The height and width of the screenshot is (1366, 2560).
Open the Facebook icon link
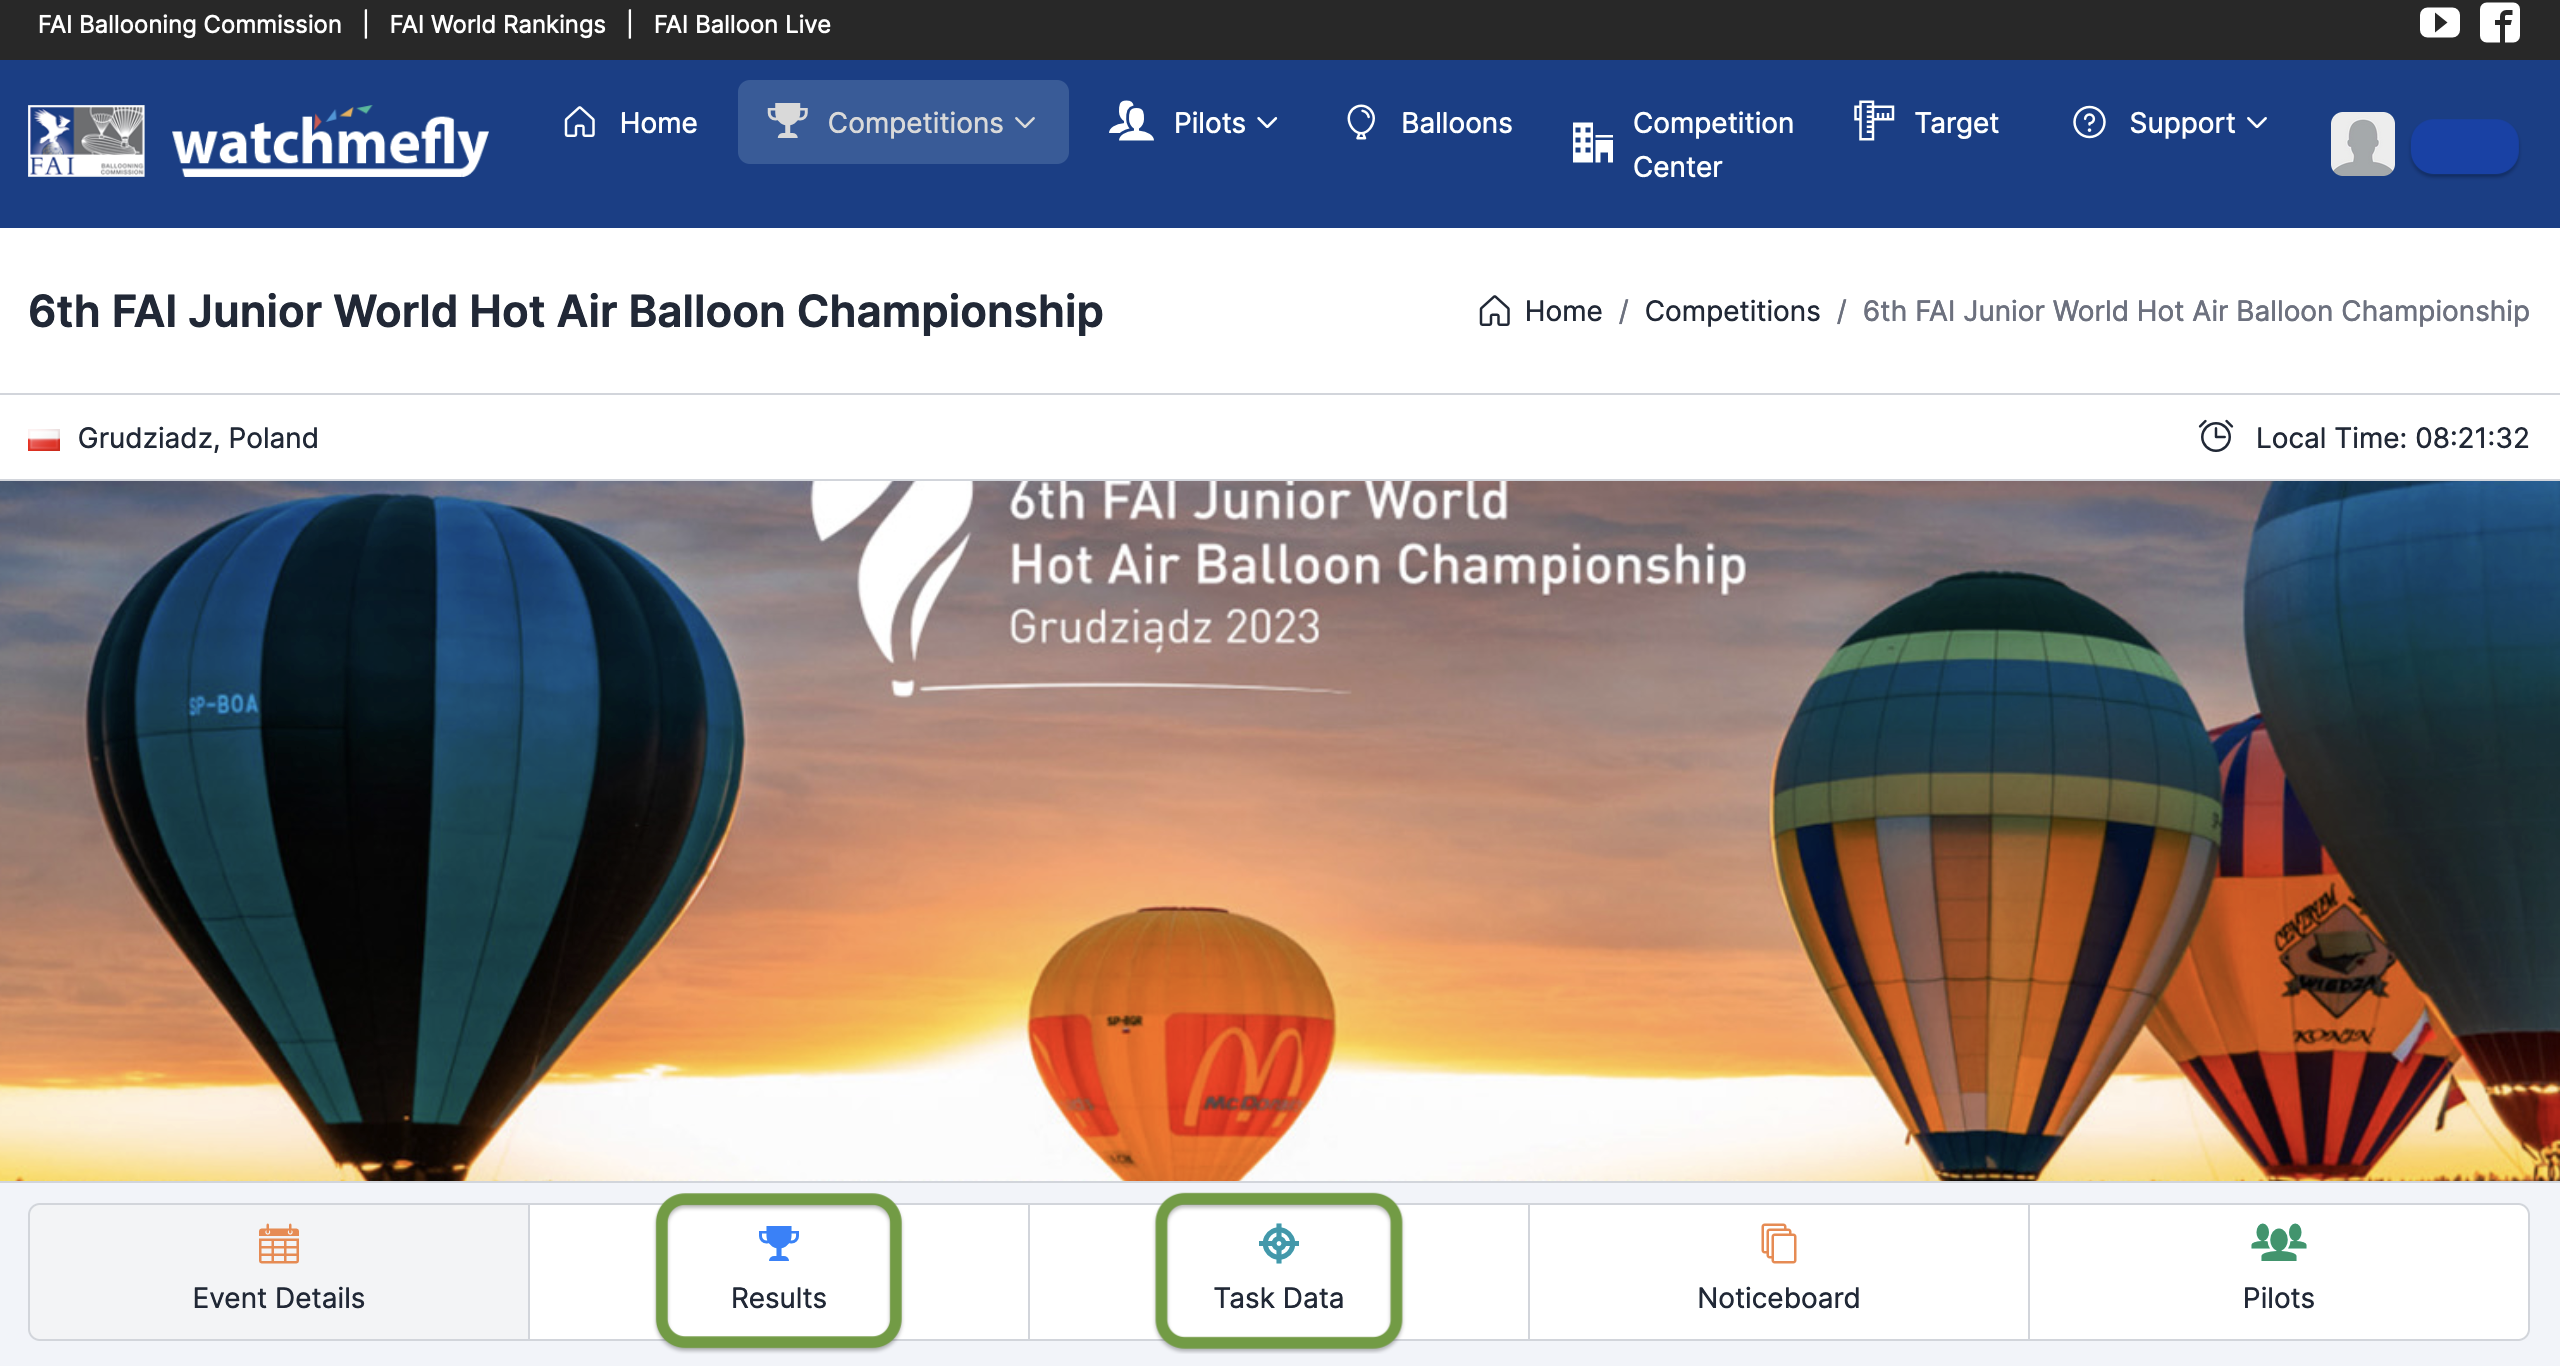(x=2499, y=23)
